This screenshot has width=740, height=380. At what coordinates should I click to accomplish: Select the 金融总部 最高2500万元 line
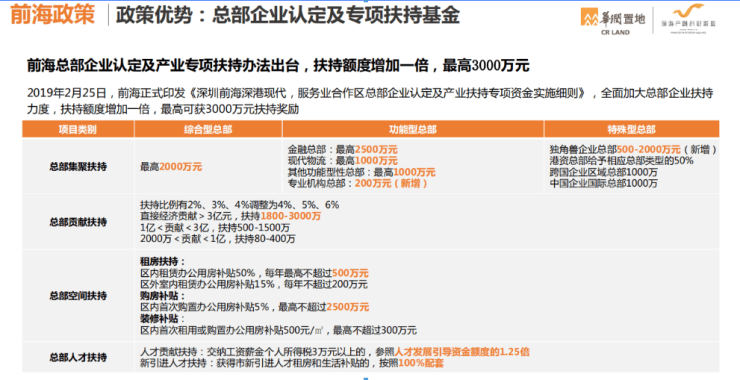pyautogui.click(x=343, y=150)
